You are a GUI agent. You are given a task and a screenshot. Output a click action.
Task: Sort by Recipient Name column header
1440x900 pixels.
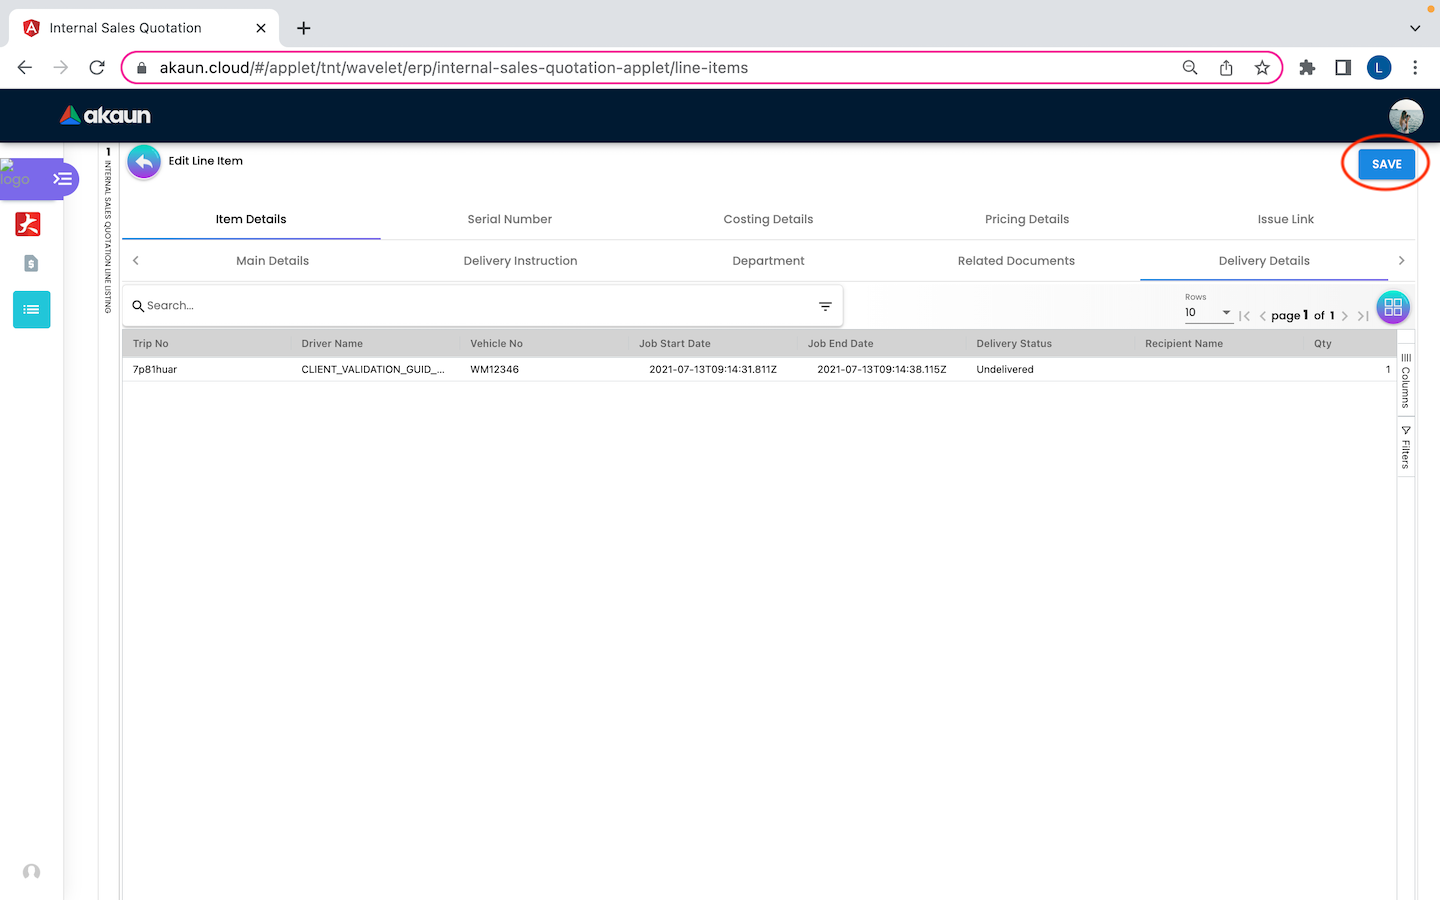click(1184, 344)
